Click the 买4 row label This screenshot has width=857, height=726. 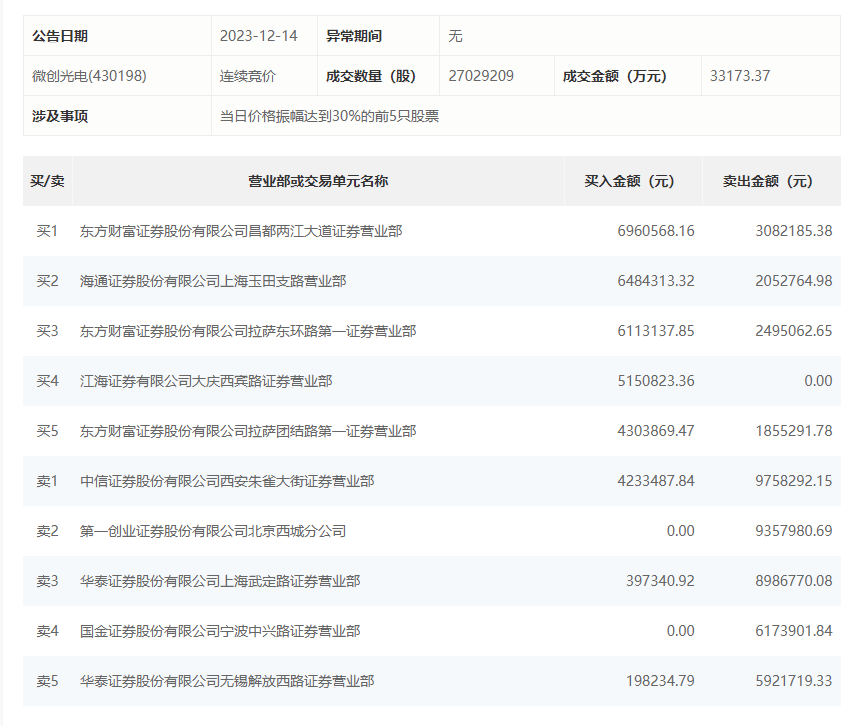47,381
